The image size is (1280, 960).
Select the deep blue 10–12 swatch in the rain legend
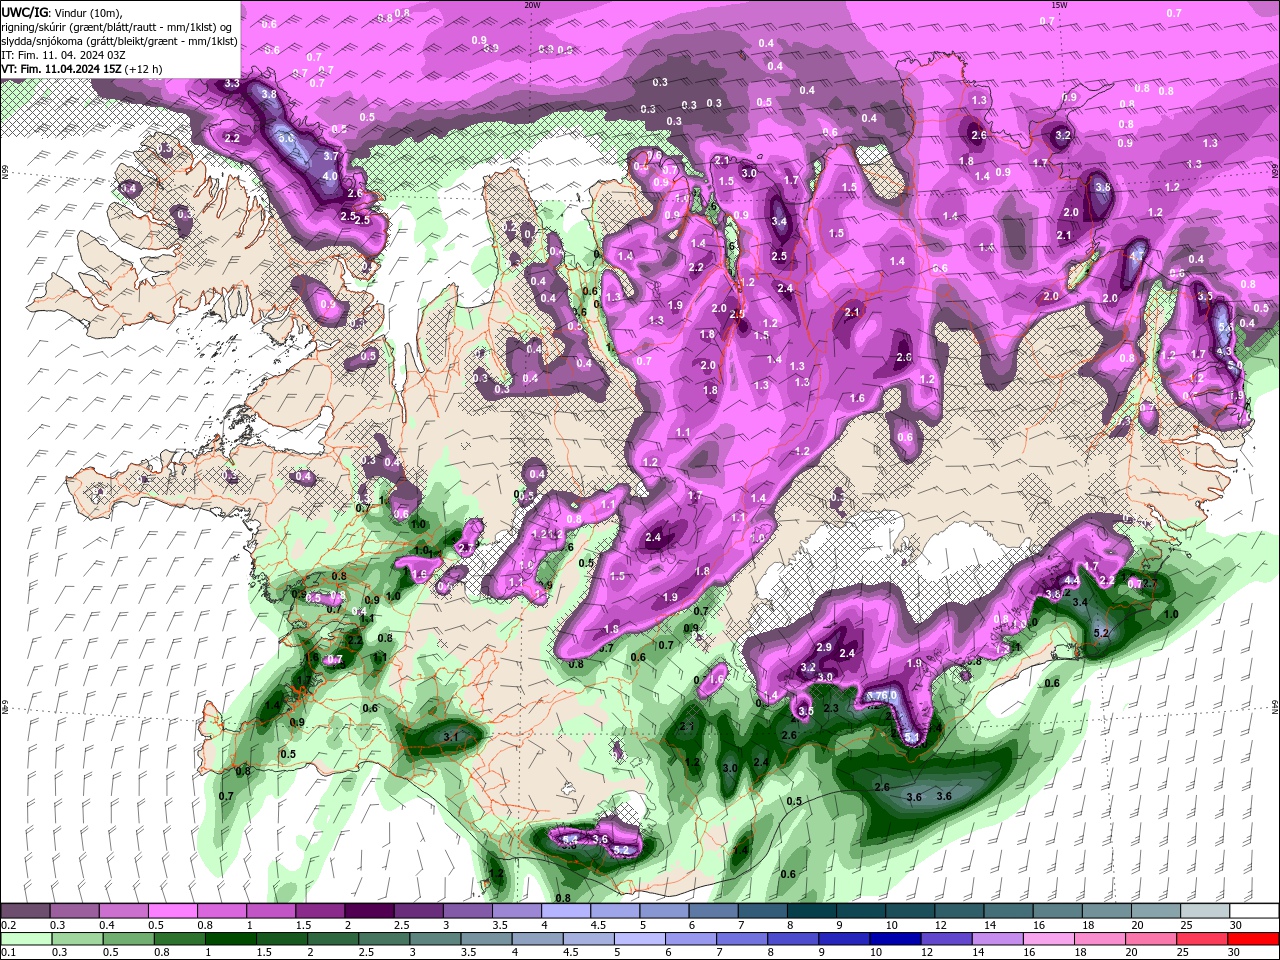(896, 938)
